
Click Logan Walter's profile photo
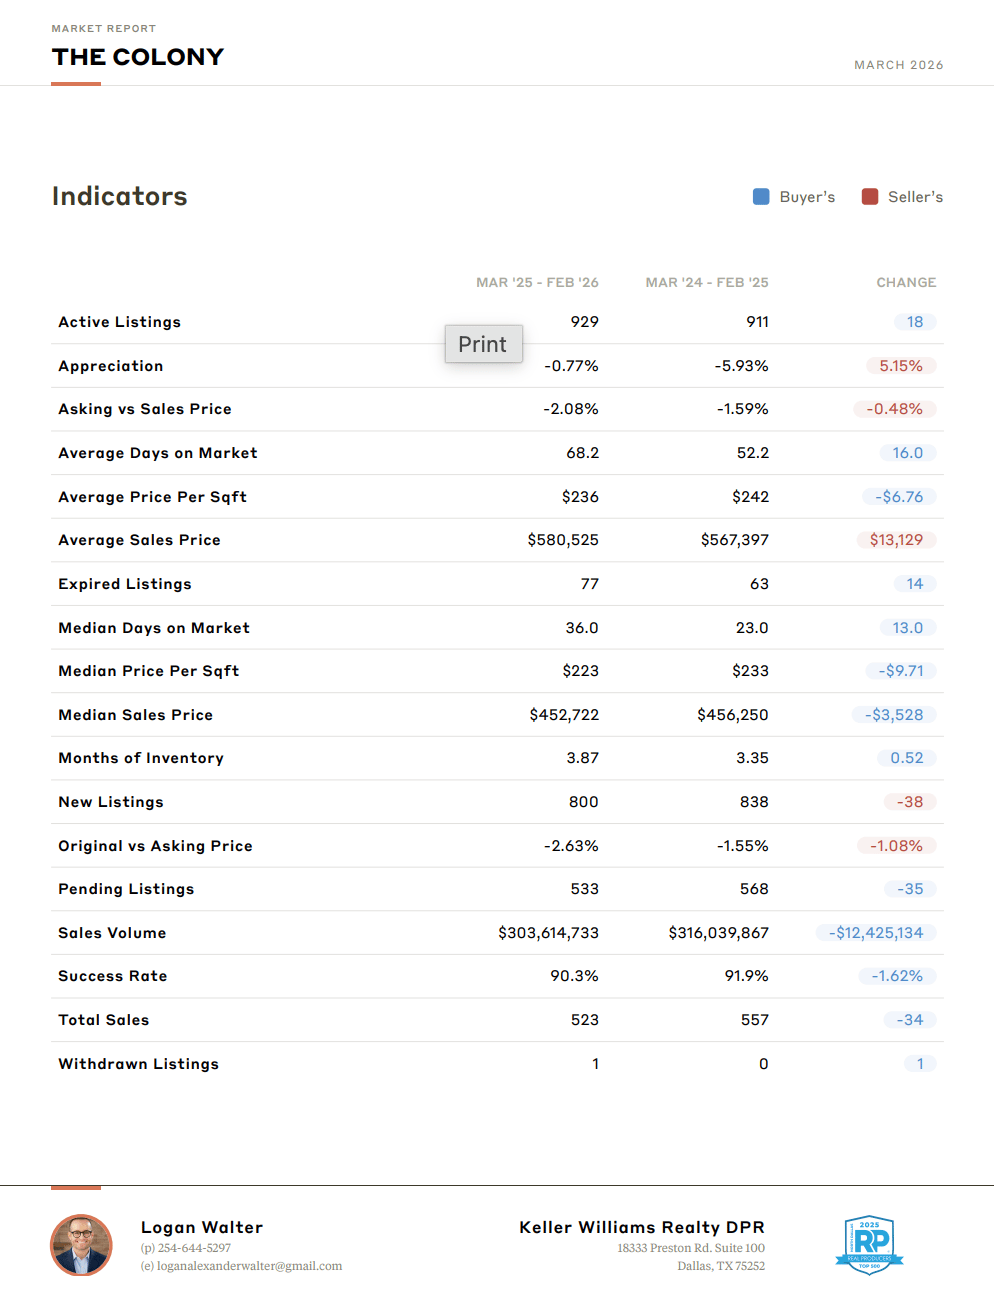tap(81, 1245)
